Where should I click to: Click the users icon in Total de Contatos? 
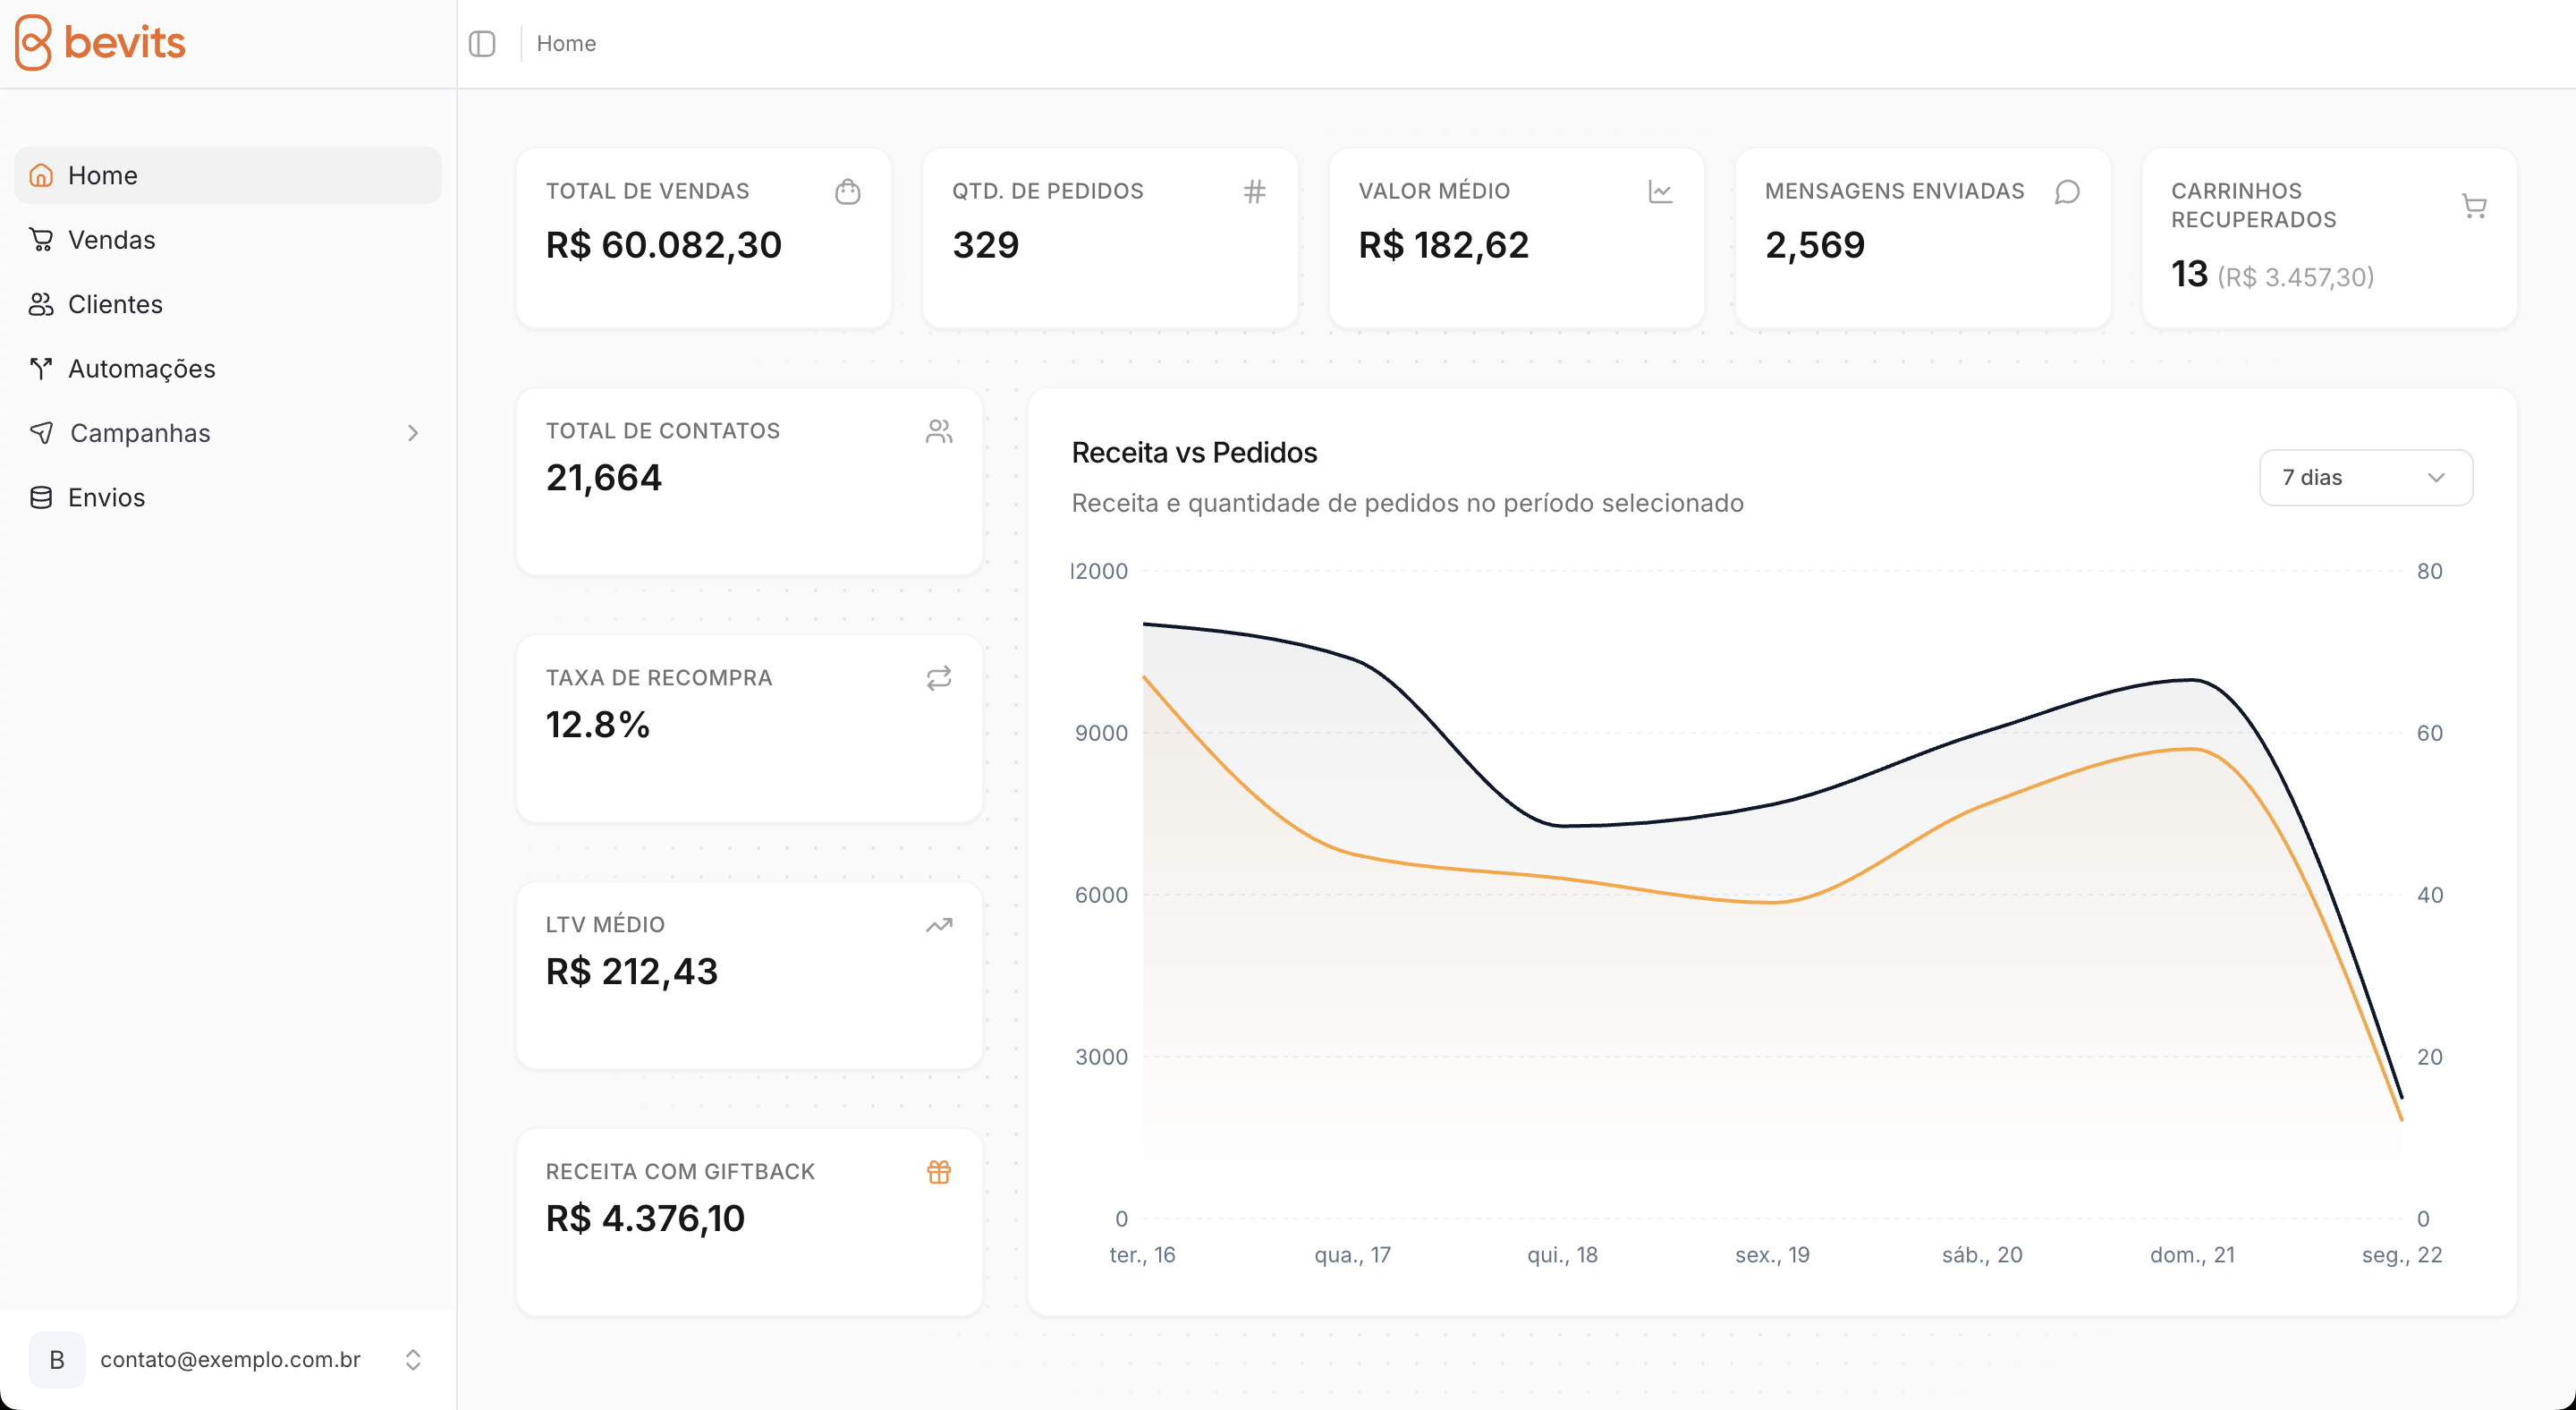click(938, 431)
